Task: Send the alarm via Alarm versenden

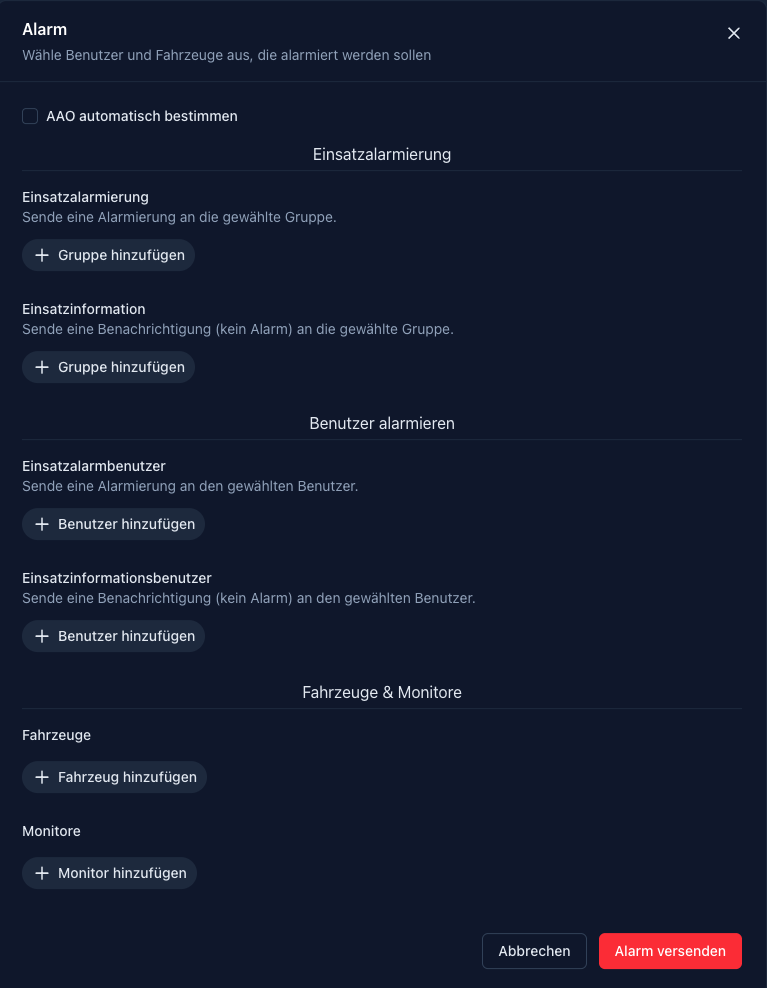Action: [670, 951]
